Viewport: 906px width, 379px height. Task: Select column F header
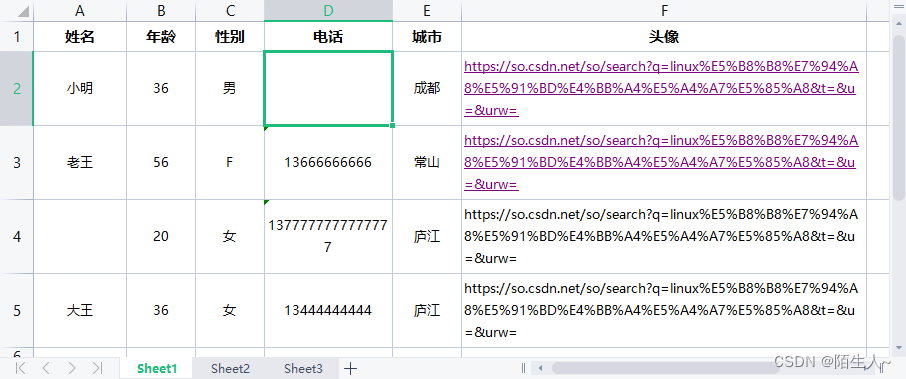664,10
